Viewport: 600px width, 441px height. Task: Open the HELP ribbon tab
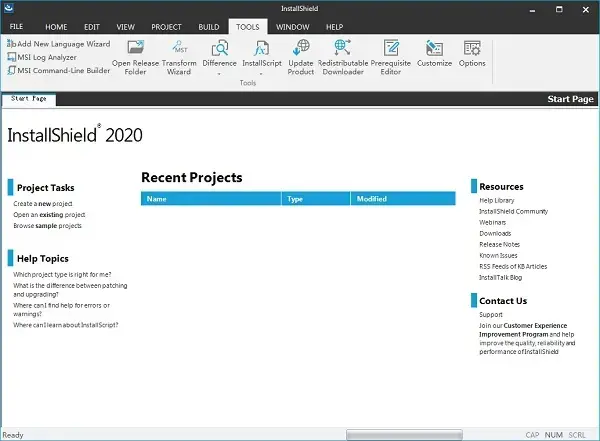coord(334,27)
